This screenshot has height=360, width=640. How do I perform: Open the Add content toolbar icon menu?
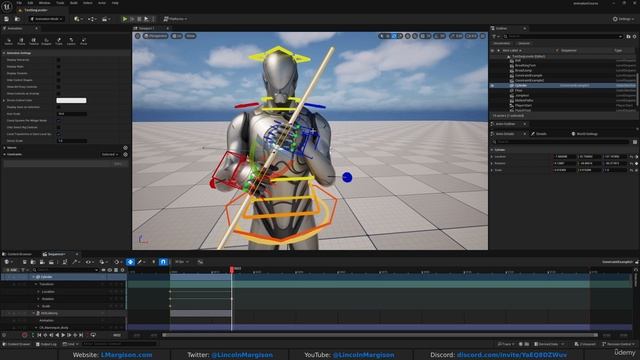pos(78,19)
